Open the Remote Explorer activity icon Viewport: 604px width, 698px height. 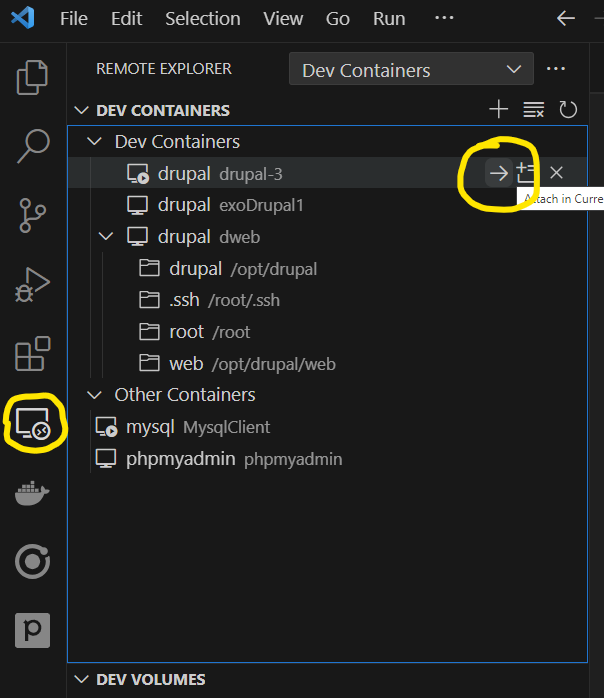click(33, 423)
